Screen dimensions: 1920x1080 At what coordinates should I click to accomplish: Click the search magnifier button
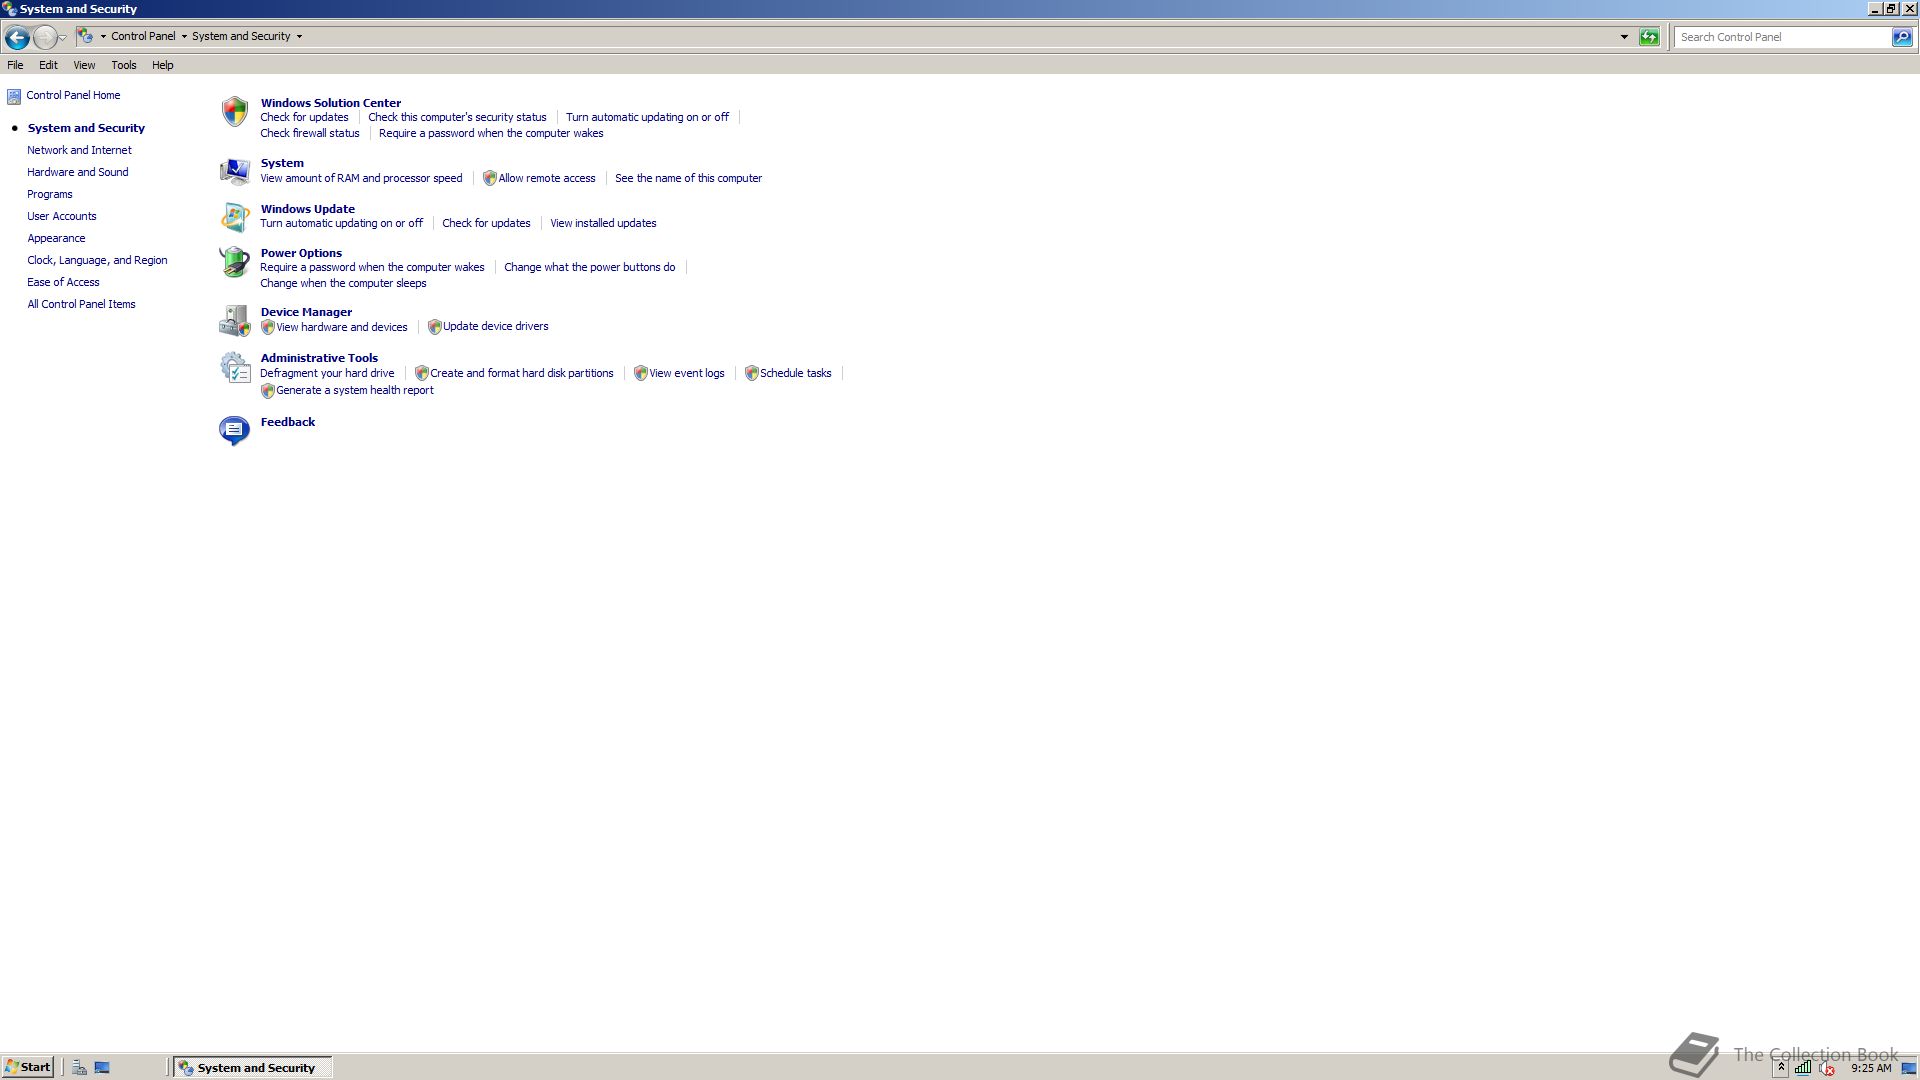coord(1902,37)
